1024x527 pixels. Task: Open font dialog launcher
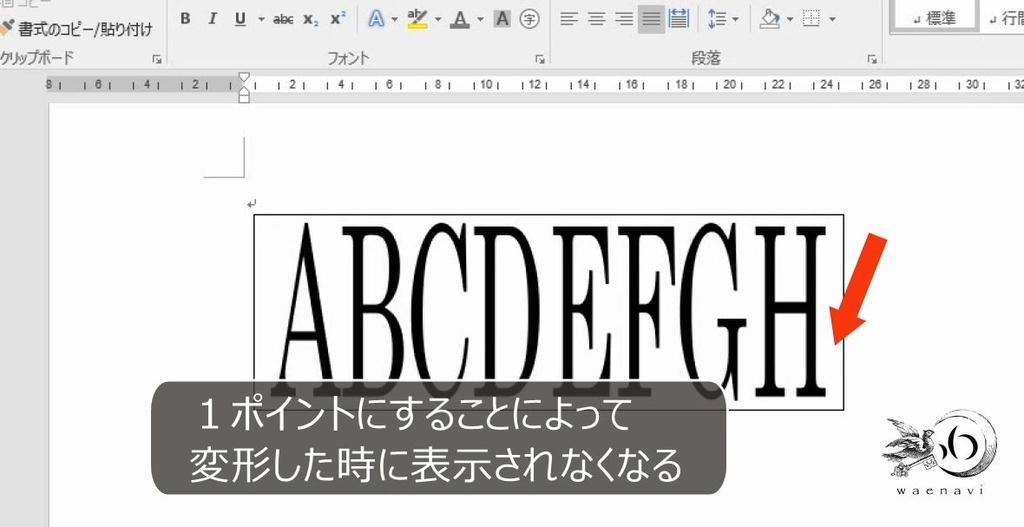coord(540,59)
